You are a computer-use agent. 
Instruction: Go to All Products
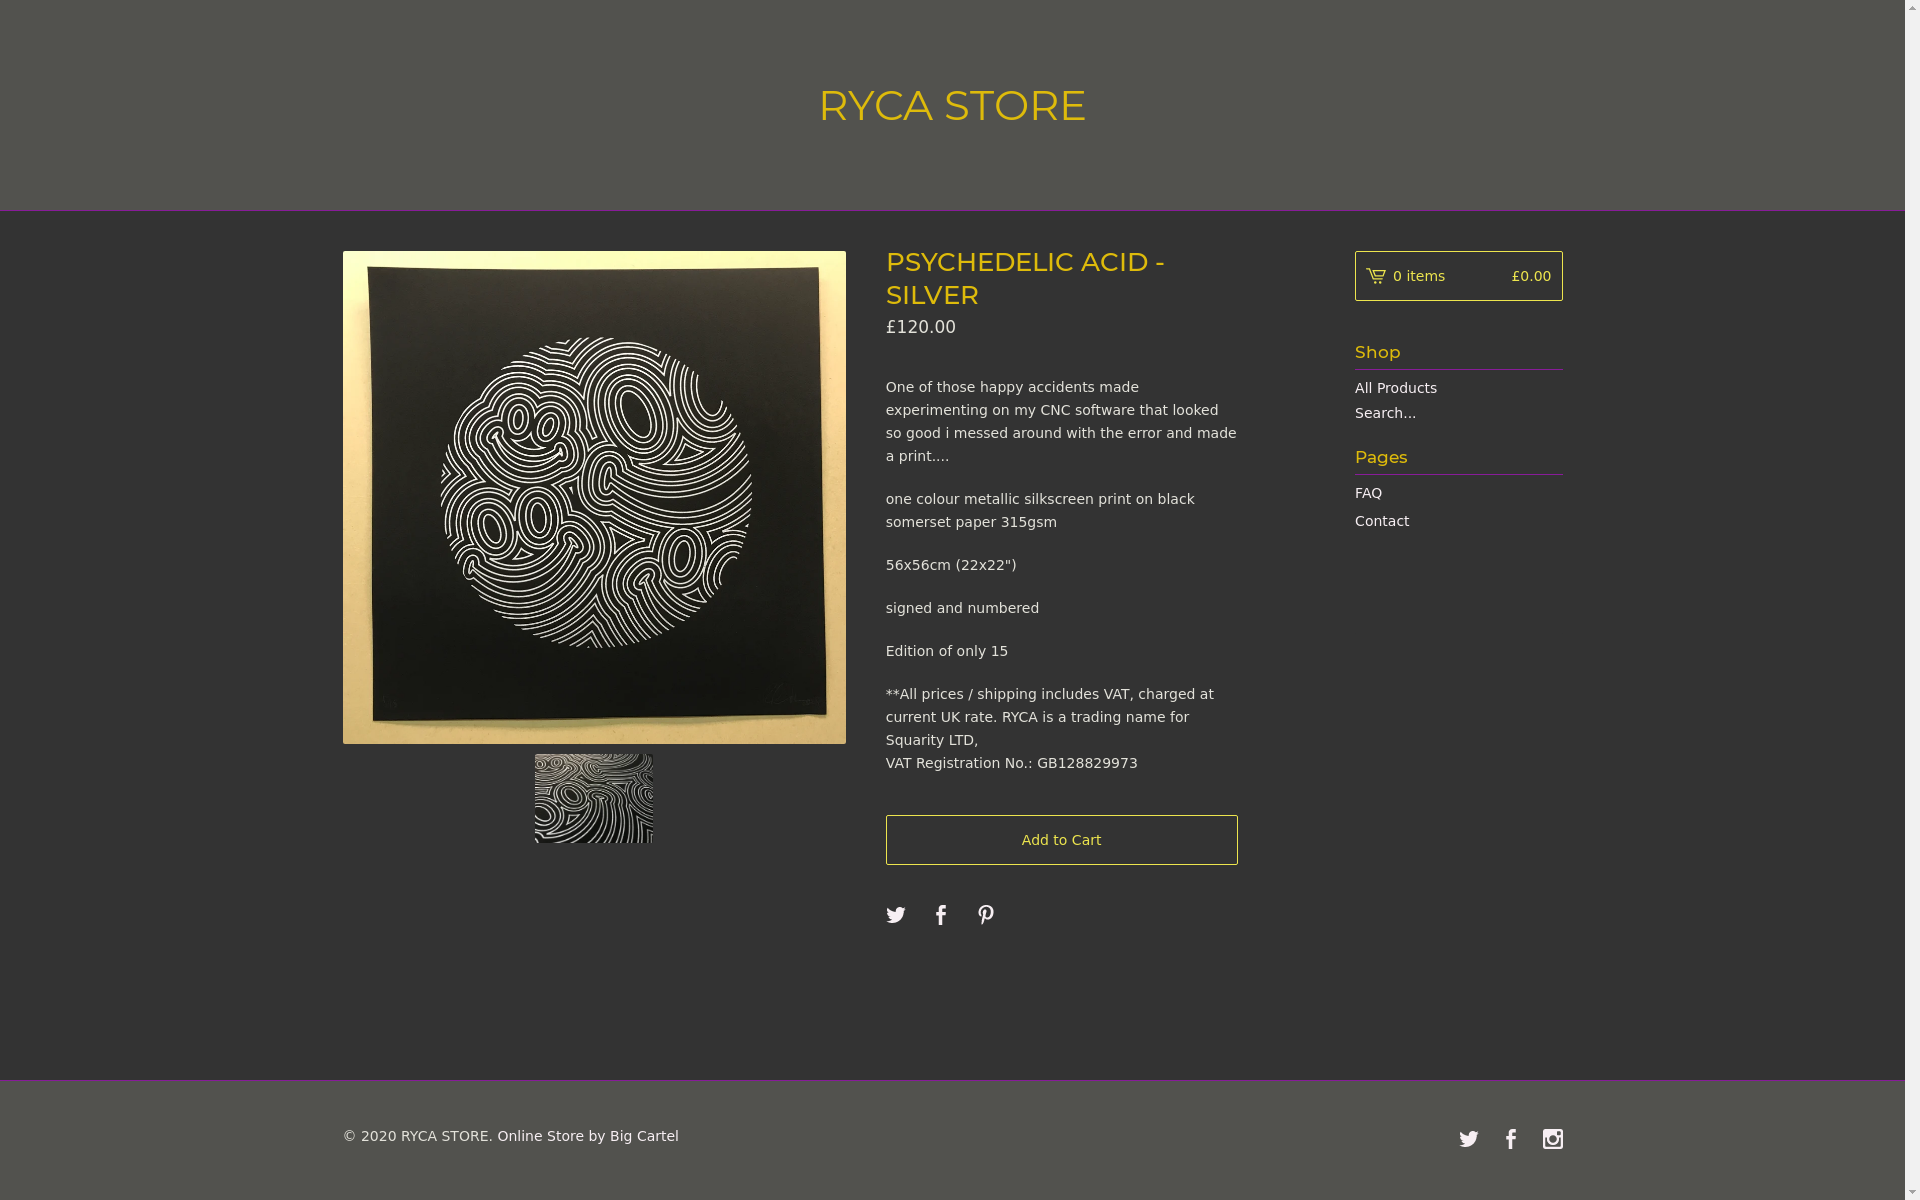coord(1395,388)
